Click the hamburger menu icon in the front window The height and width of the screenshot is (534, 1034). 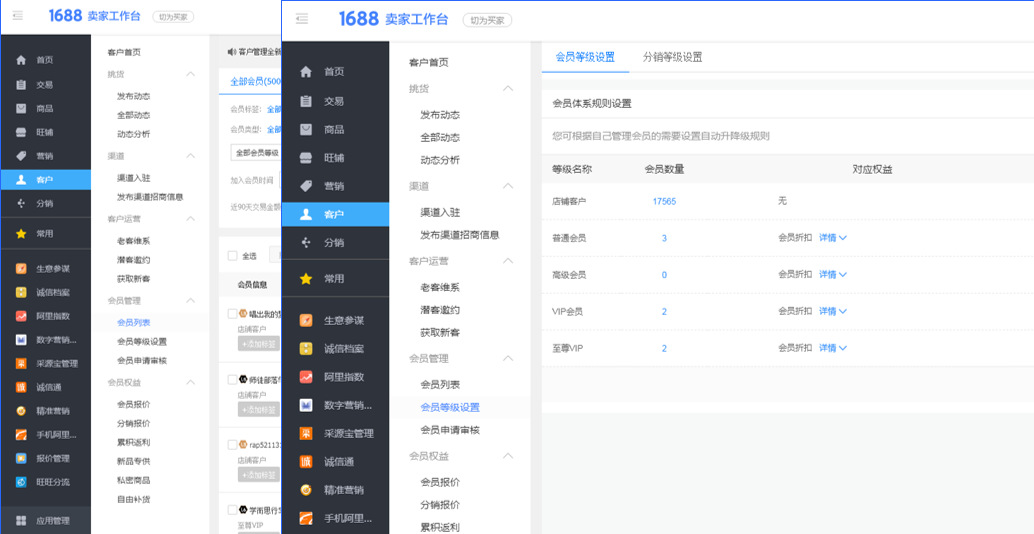pyautogui.click(x=302, y=19)
